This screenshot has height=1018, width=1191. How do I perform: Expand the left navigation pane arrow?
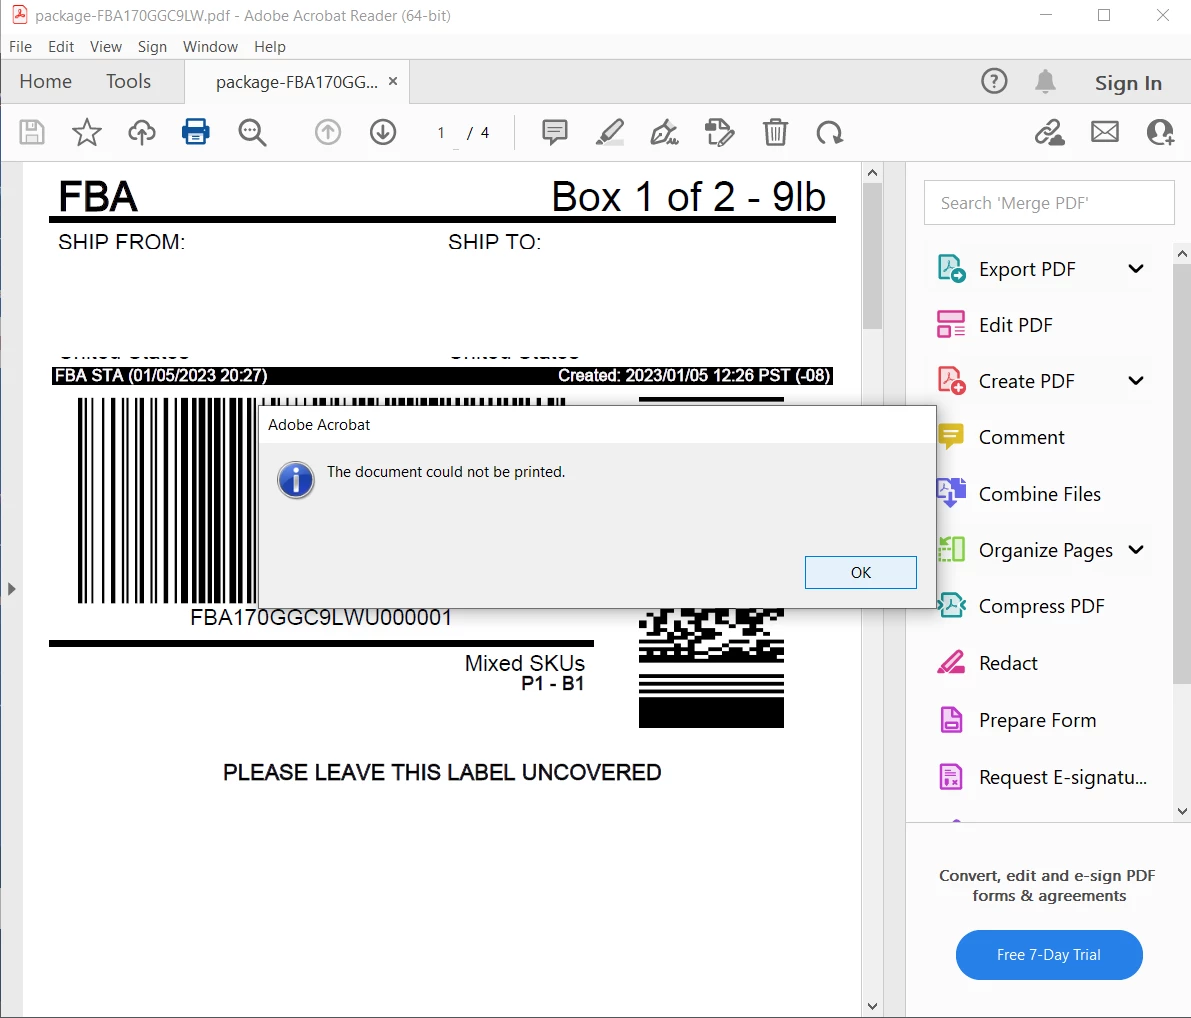pyautogui.click(x=11, y=589)
